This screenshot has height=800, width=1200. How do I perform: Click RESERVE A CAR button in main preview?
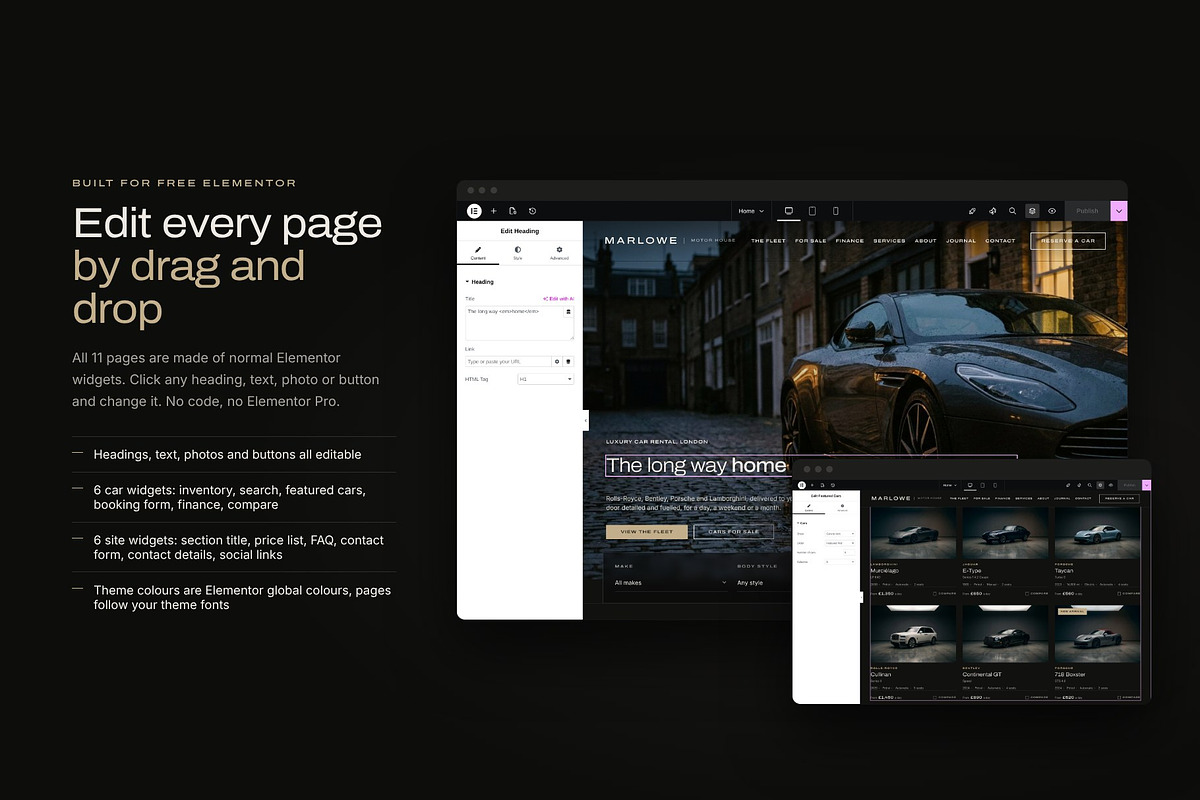[1068, 241]
